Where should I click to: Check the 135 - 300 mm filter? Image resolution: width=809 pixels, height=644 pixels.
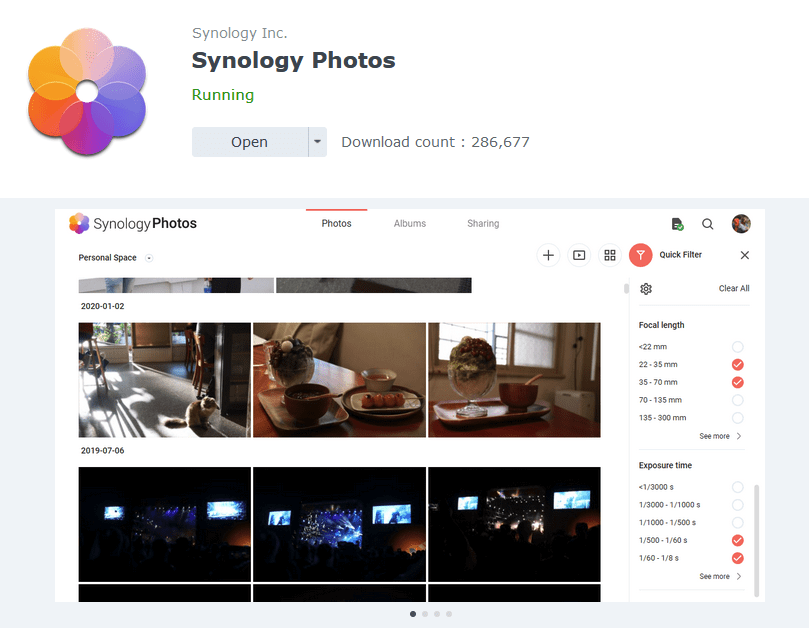[738, 418]
